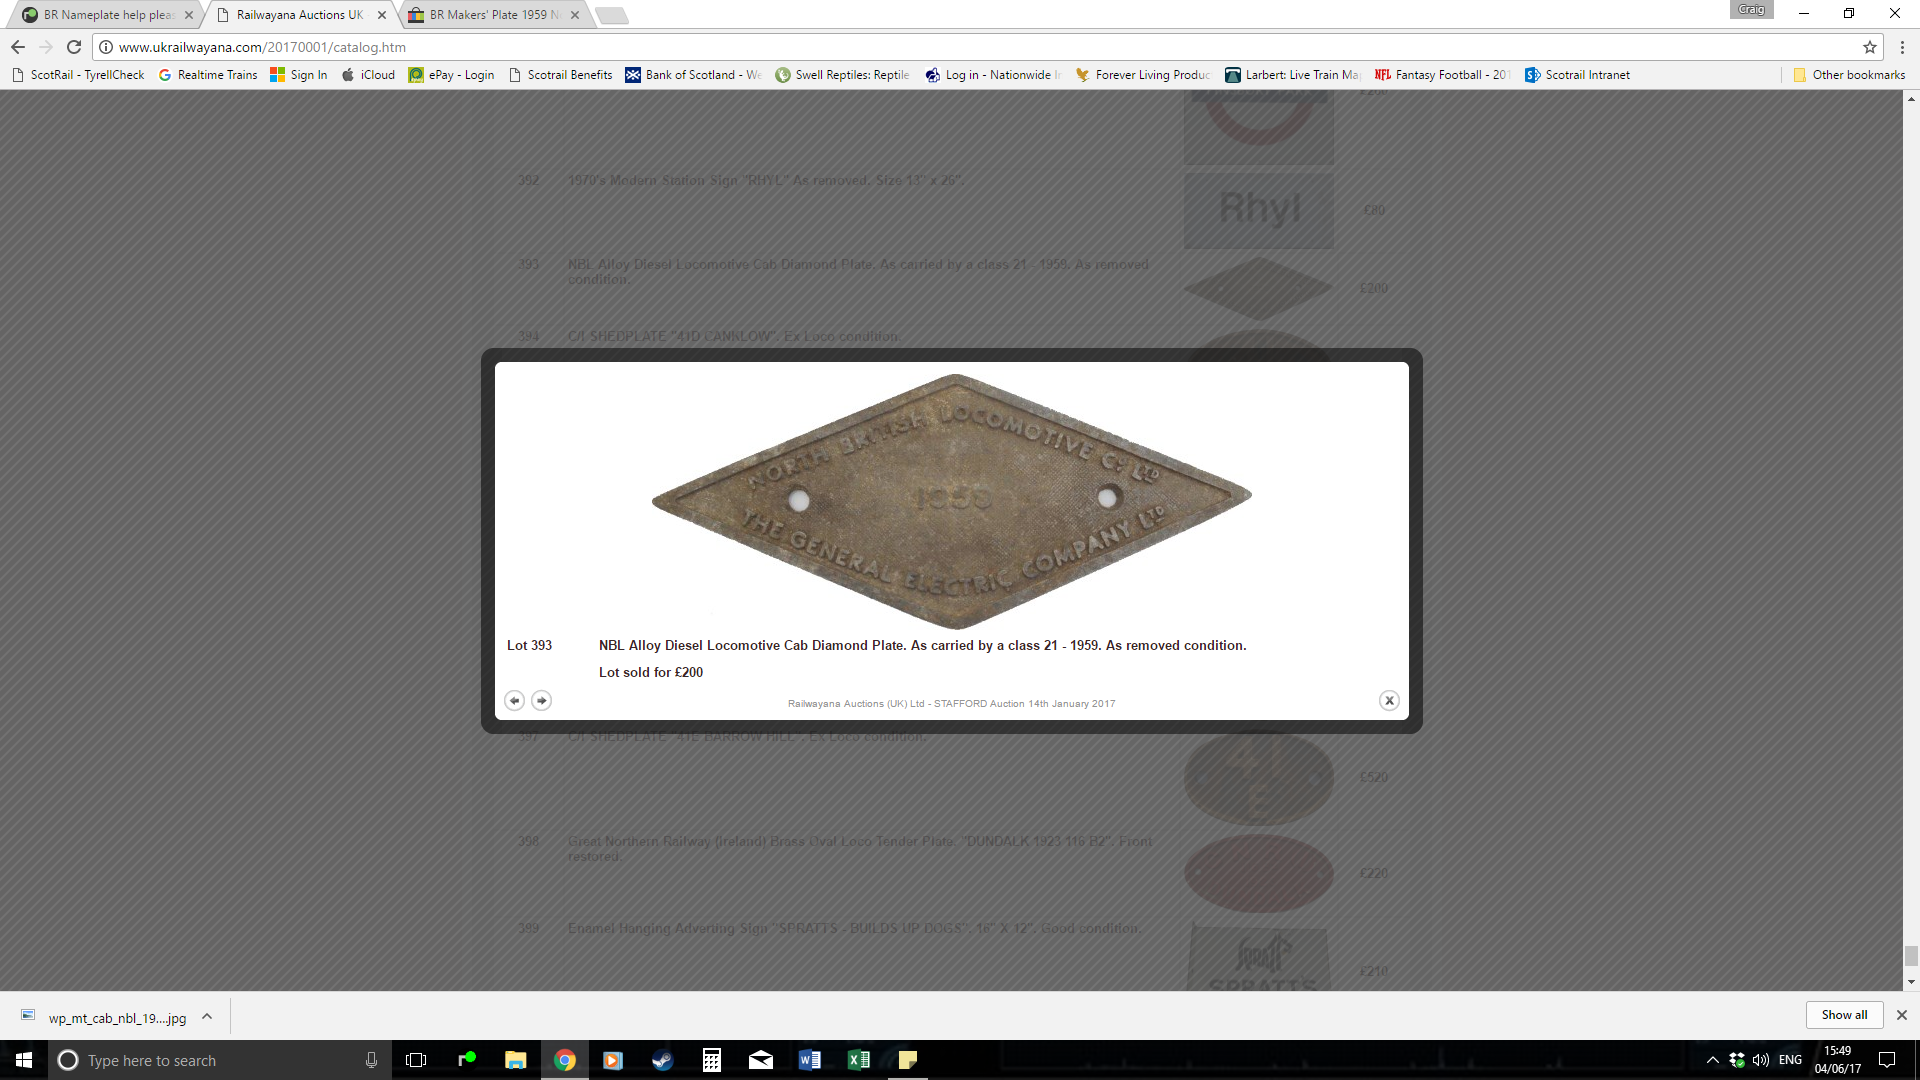Image resolution: width=1920 pixels, height=1080 pixels.
Task: Go forward in Chrome
Action: (46, 47)
